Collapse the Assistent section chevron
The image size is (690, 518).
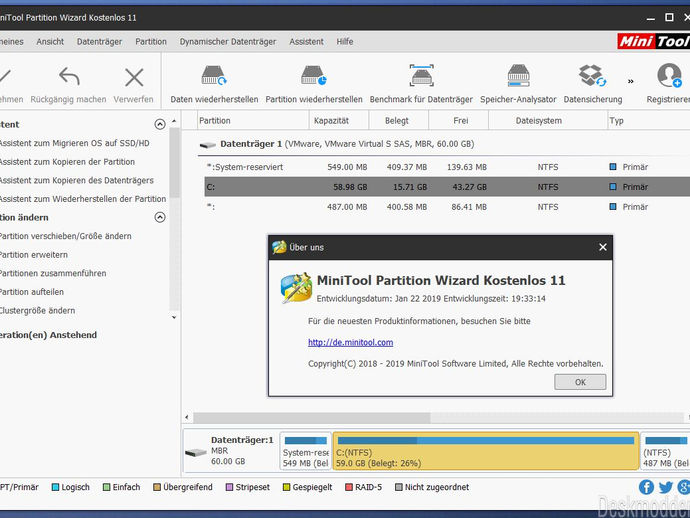160,124
